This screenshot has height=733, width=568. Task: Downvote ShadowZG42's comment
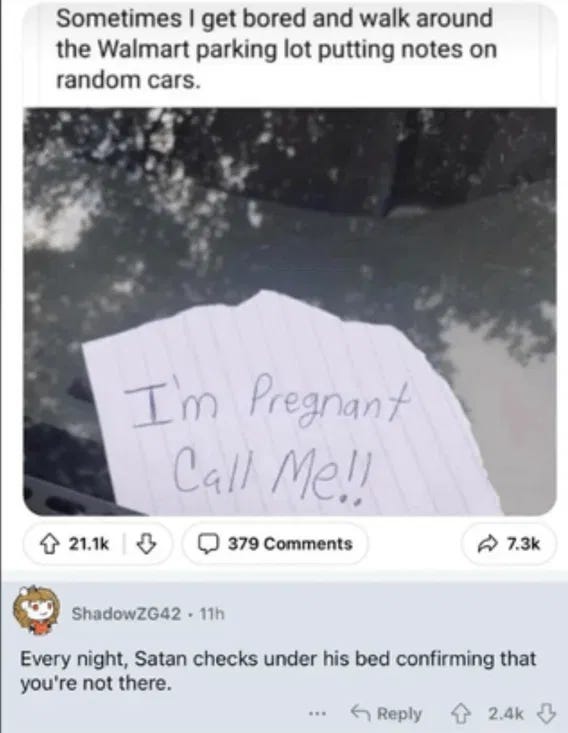point(547,714)
